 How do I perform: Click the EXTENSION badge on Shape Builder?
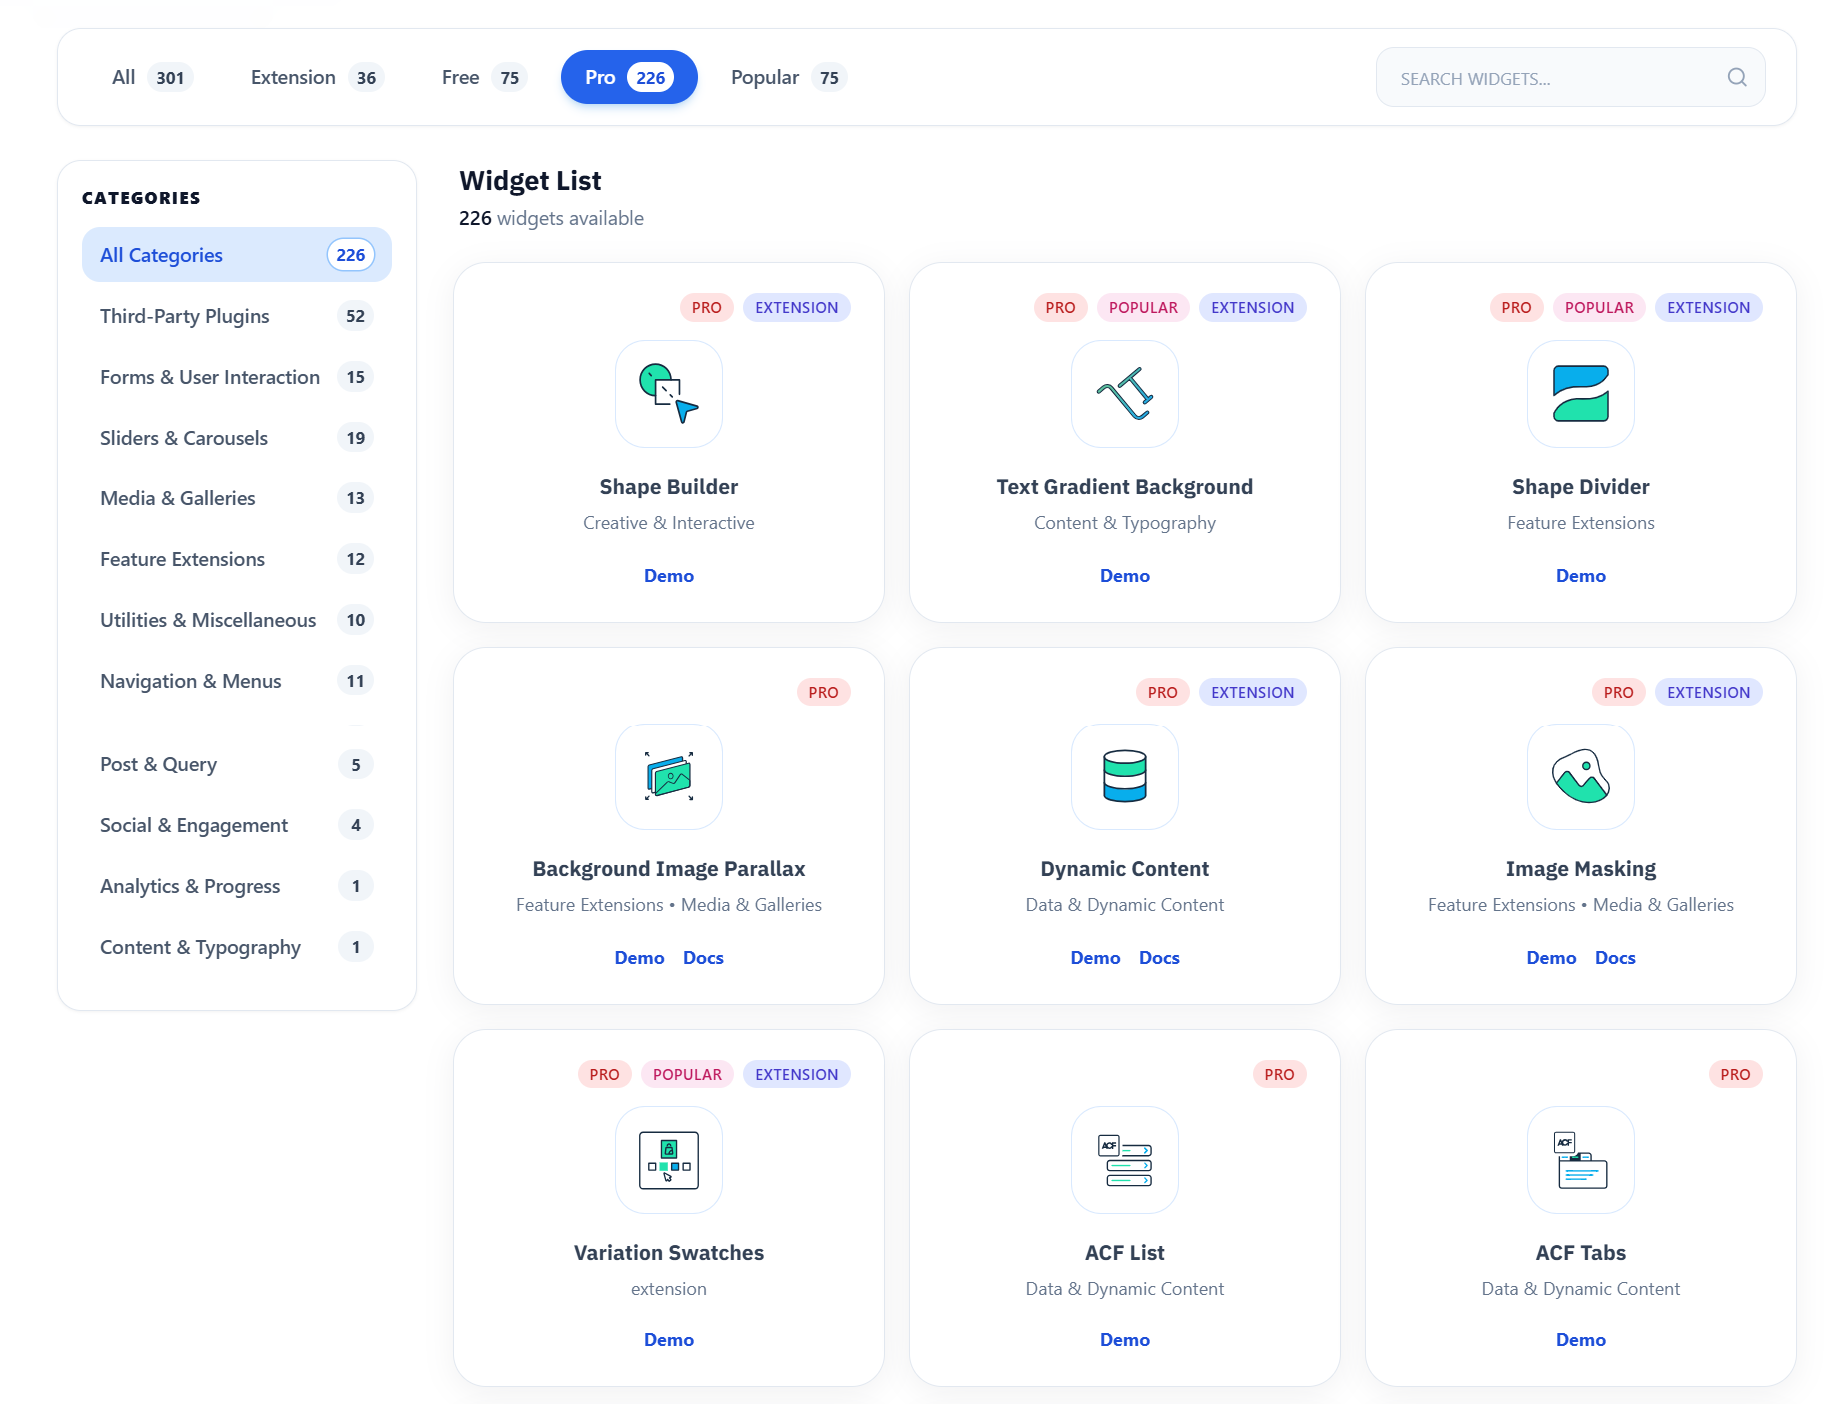[x=797, y=308]
